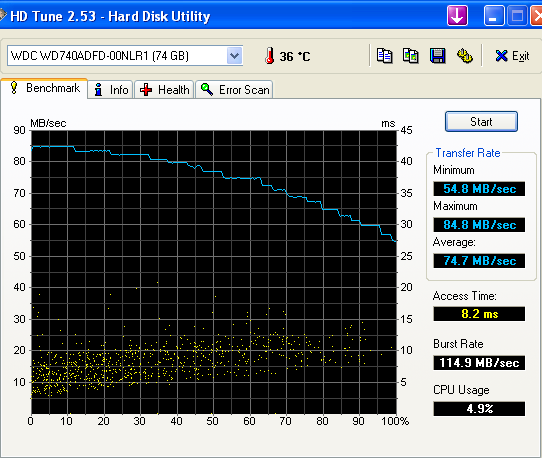The width and height of the screenshot is (542, 458).
Task: Click the Exit button
Action: [512, 56]
